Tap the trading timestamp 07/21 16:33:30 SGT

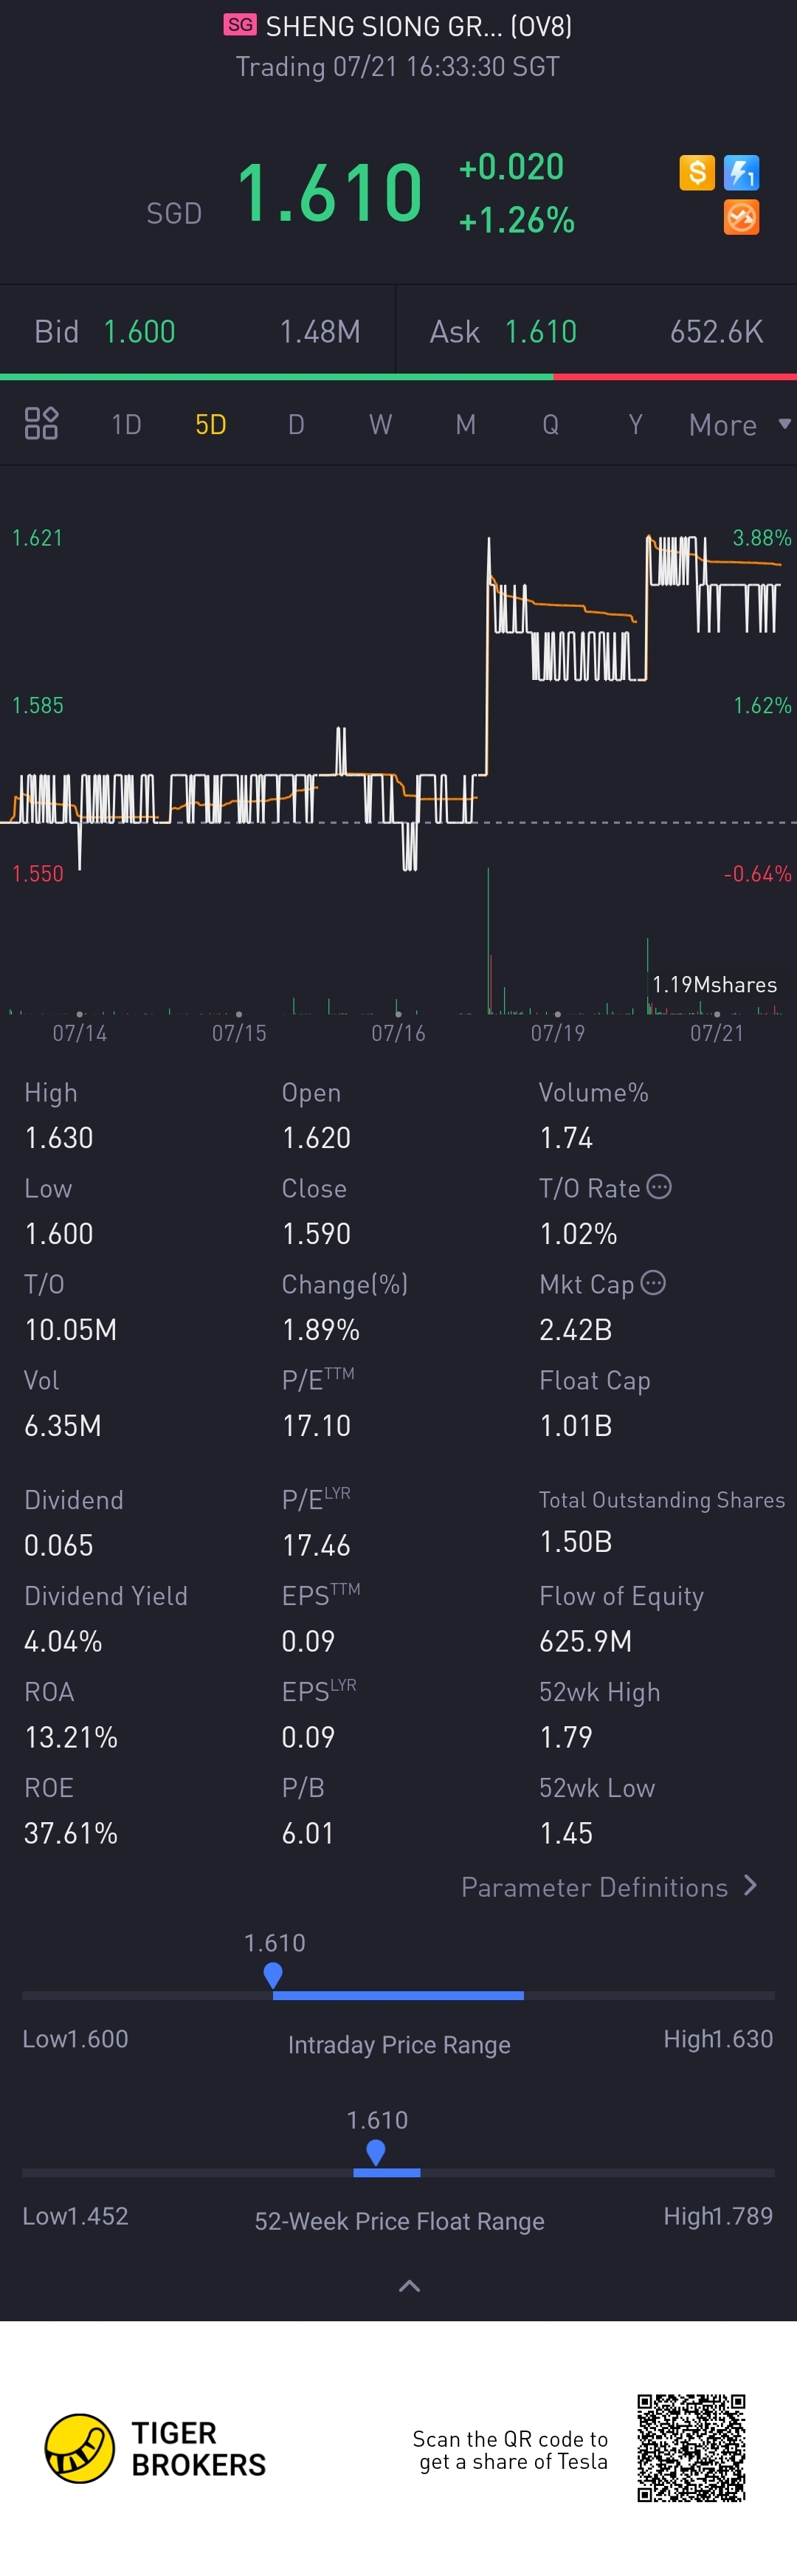tap(397, 67)
